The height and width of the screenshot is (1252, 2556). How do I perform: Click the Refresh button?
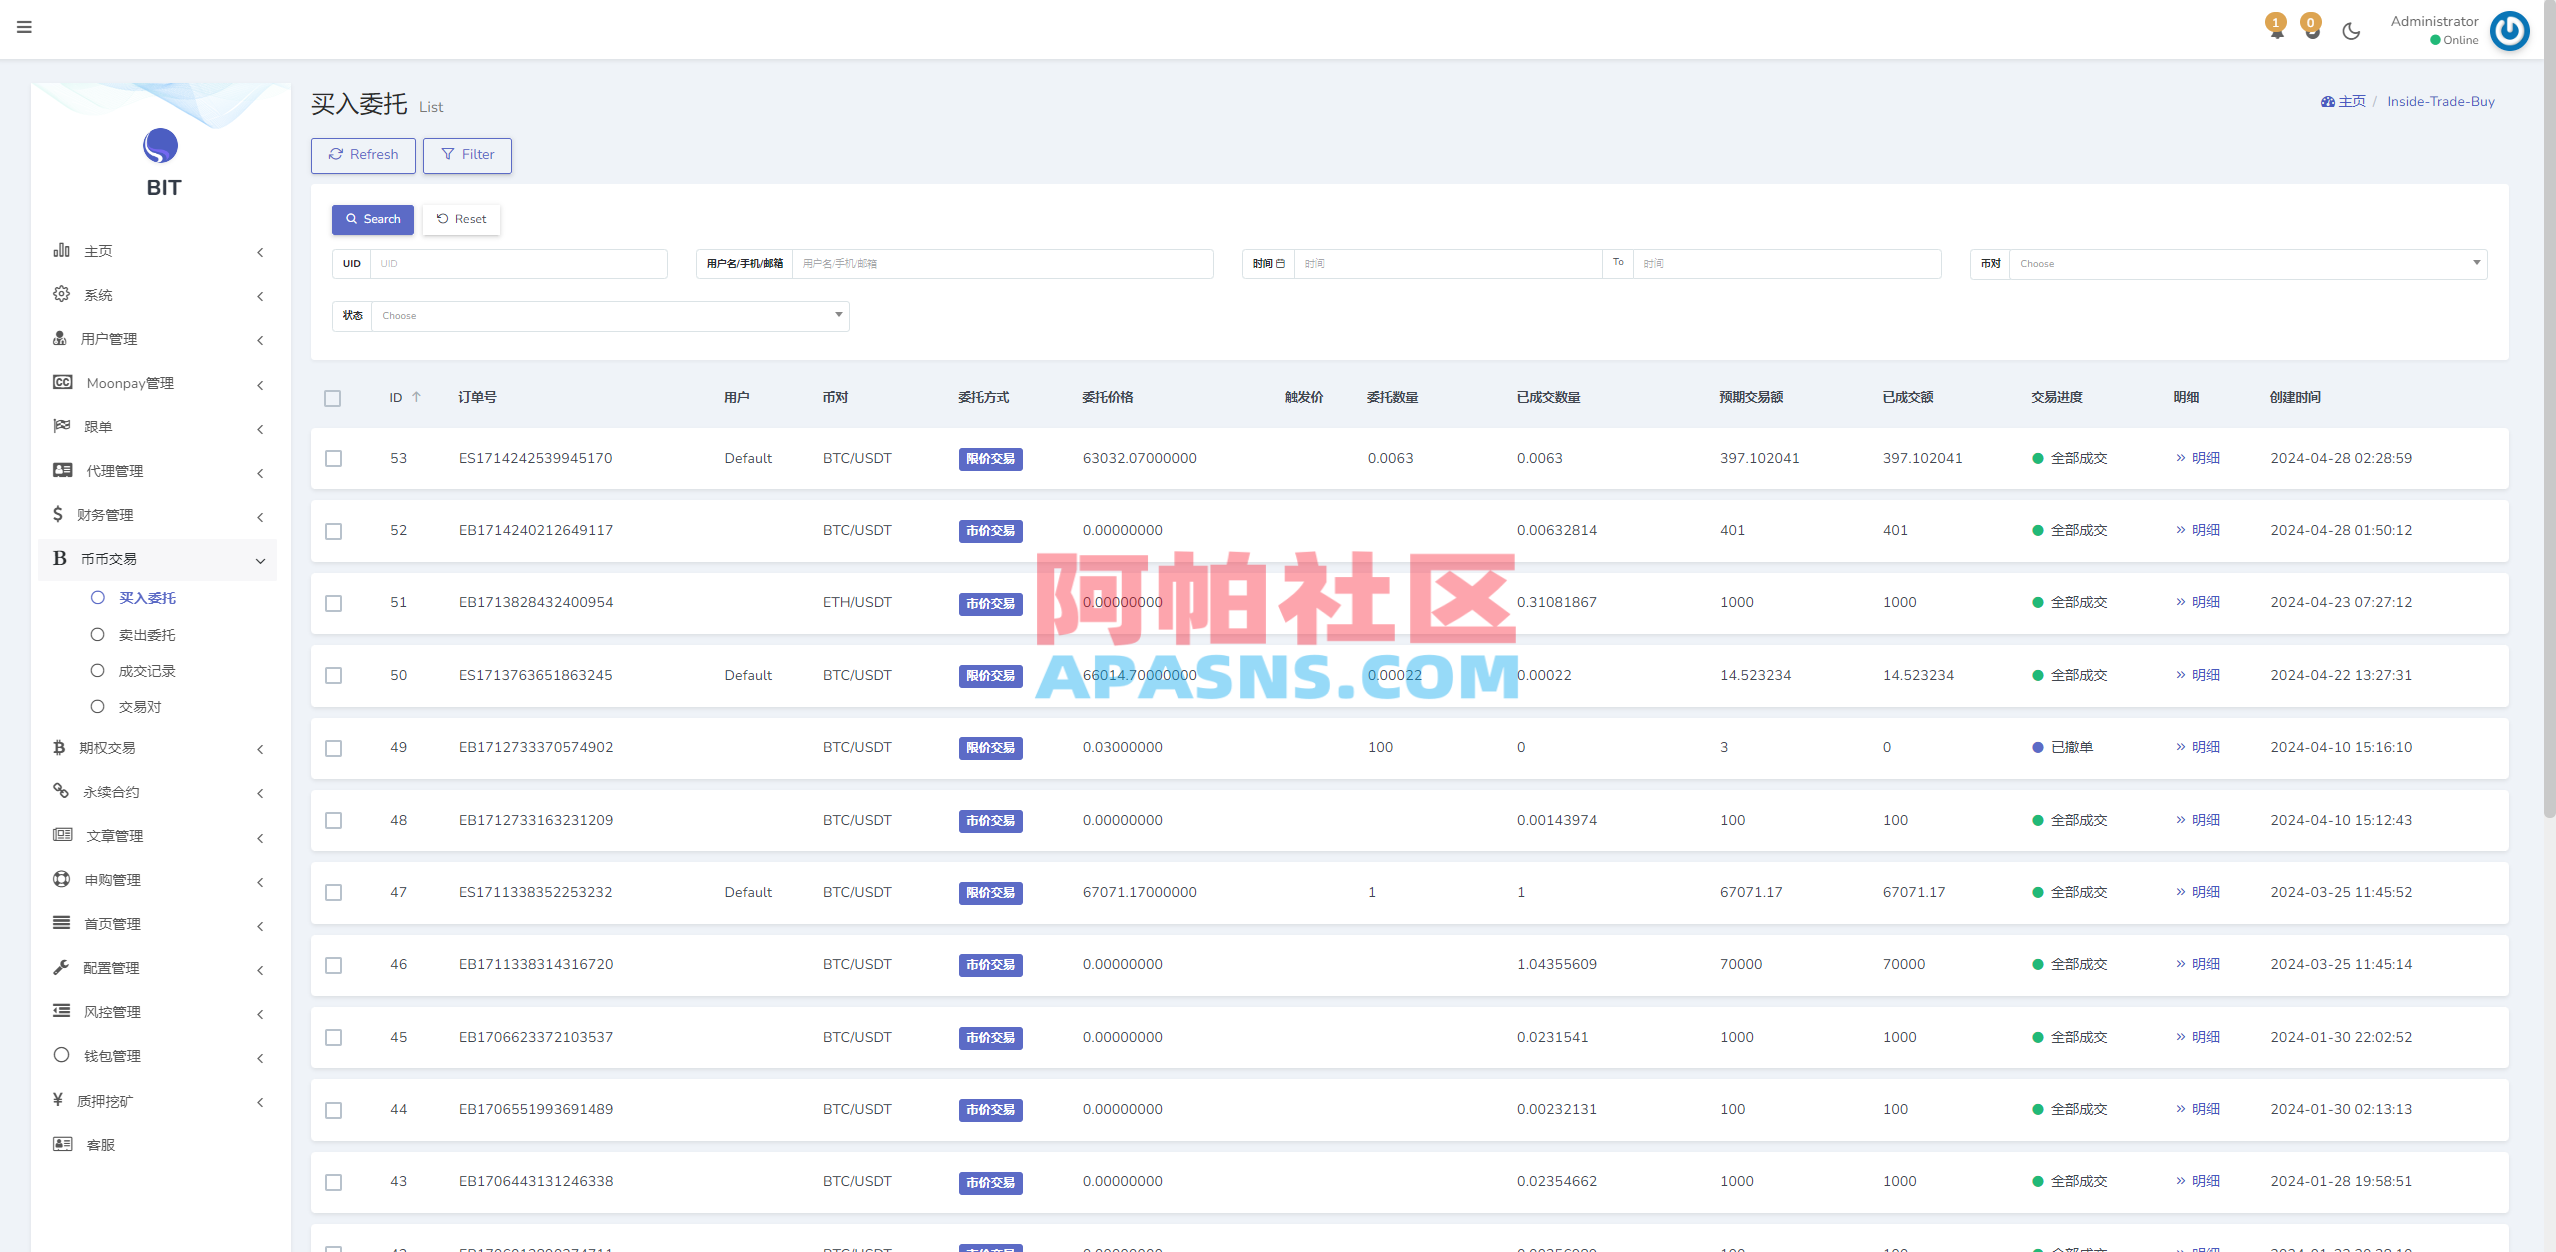tap(362, 155)
